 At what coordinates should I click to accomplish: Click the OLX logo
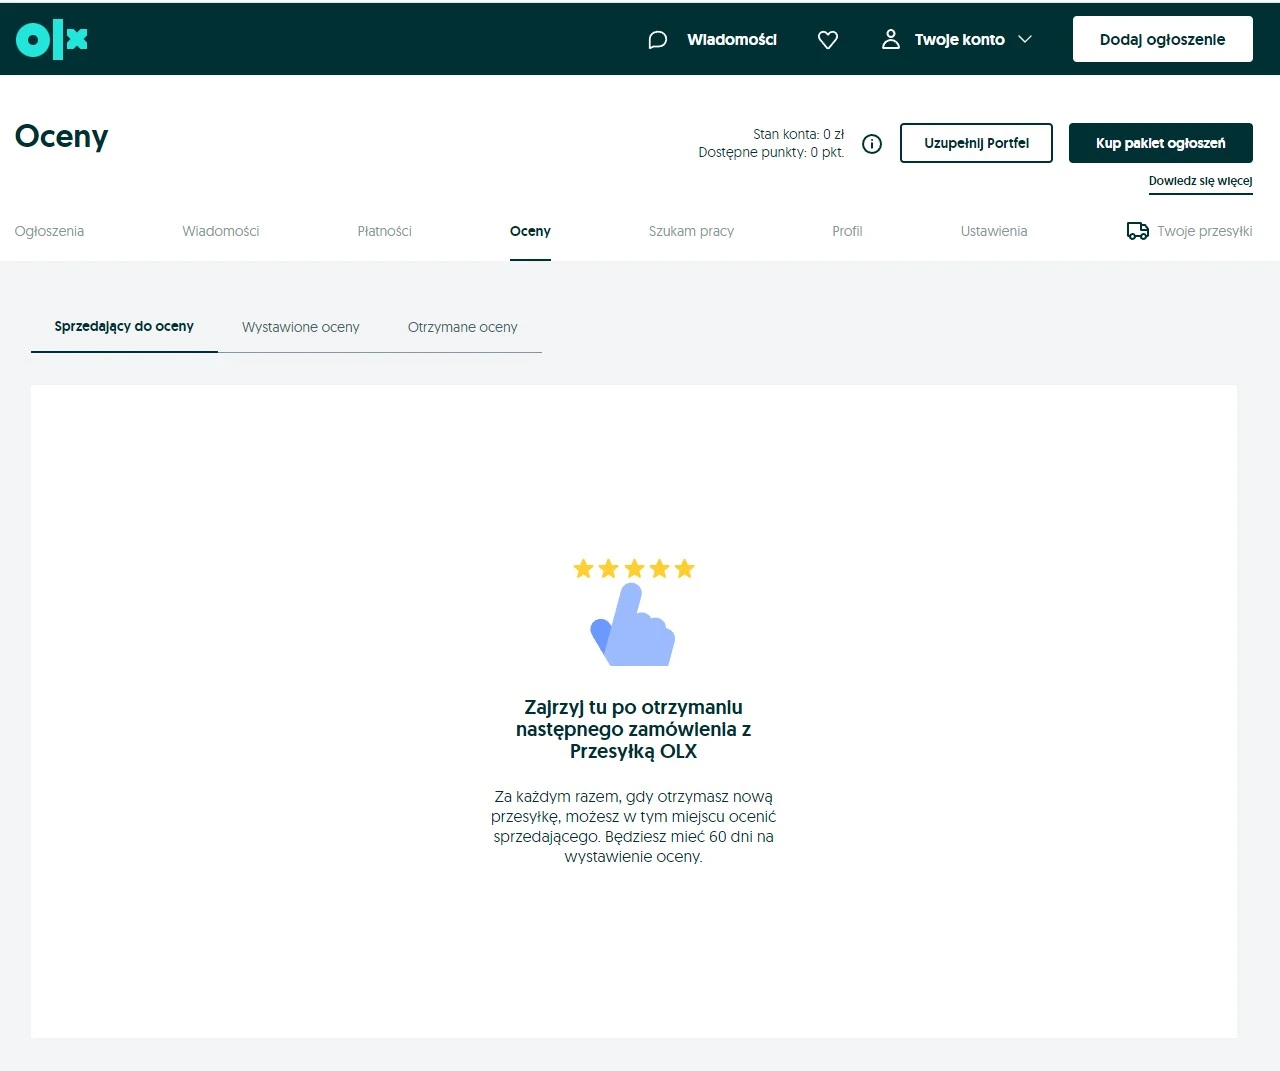pyautogui.click(x=50, y=39)
